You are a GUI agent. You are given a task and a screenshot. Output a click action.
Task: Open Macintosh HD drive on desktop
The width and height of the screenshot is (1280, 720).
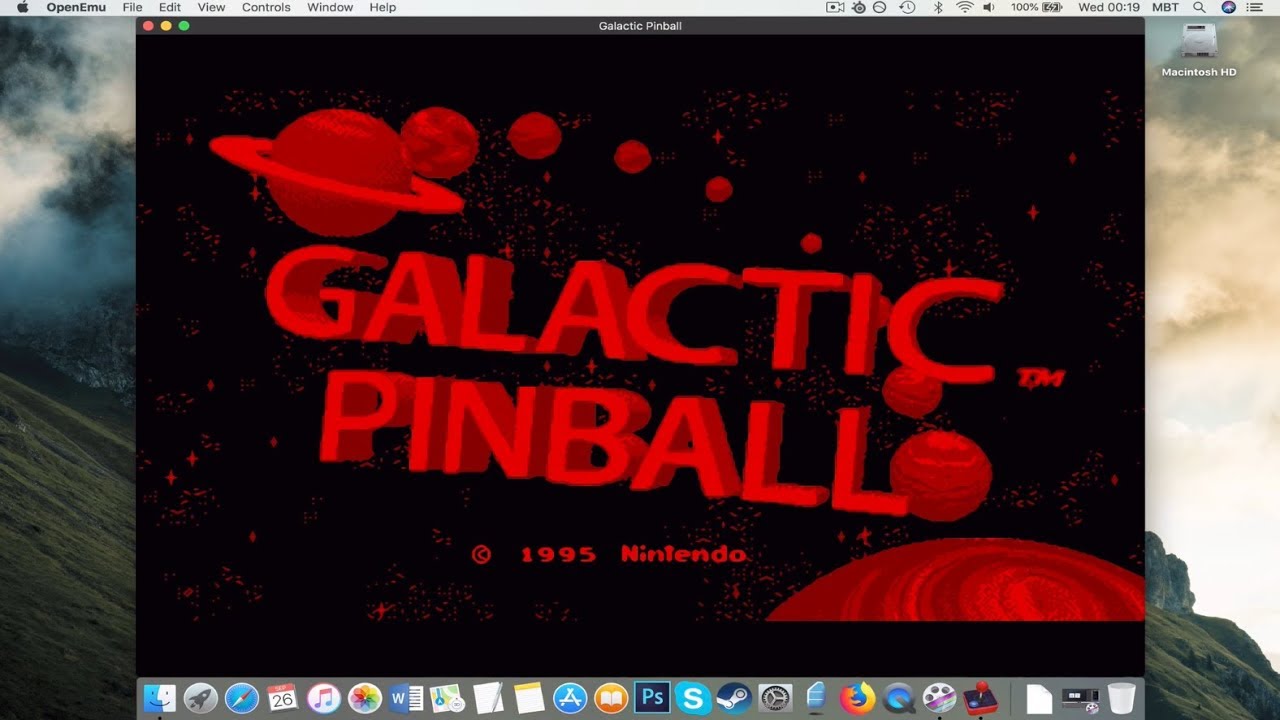(x=1199, y=50)
